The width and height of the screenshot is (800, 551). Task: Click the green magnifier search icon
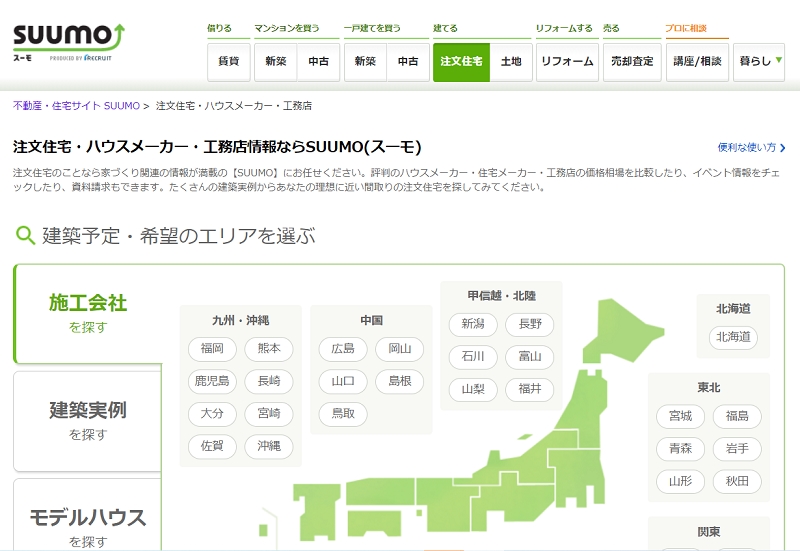click(x=25, y=236)
